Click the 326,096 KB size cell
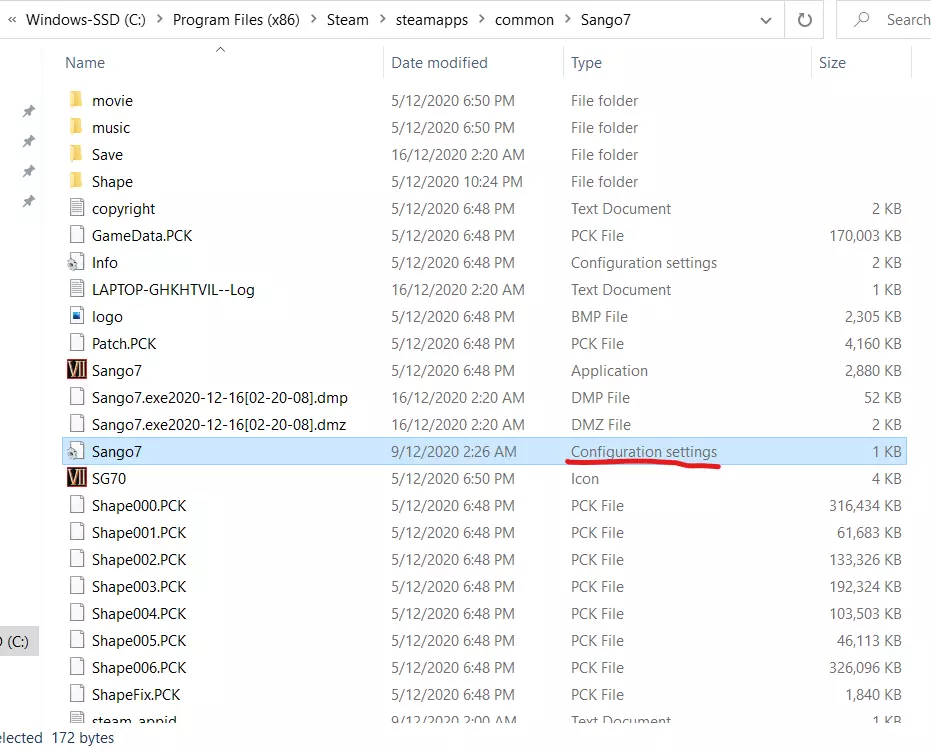 tap(865, 668)
